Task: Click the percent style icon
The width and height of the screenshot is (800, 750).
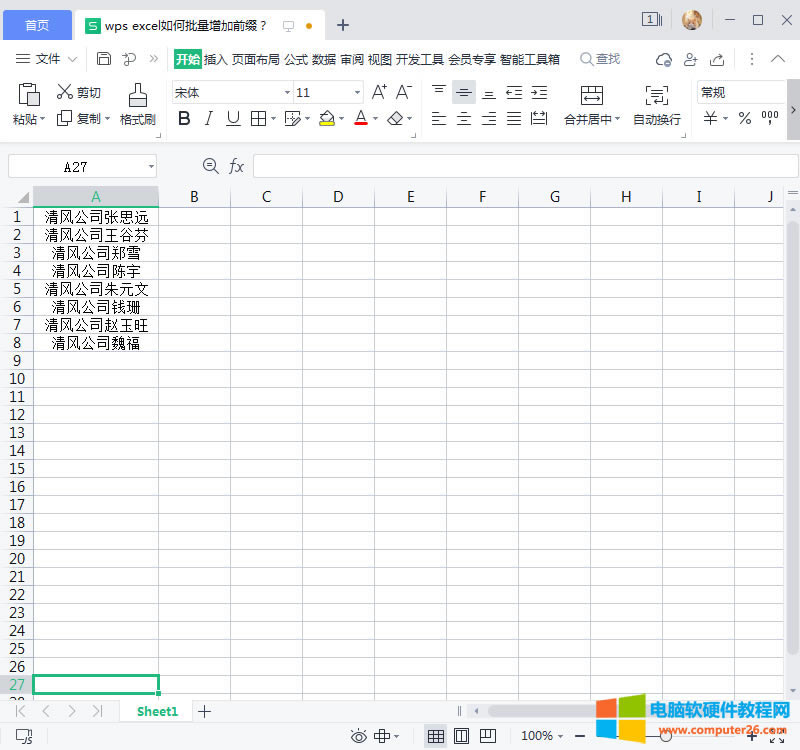Action: 744,119
